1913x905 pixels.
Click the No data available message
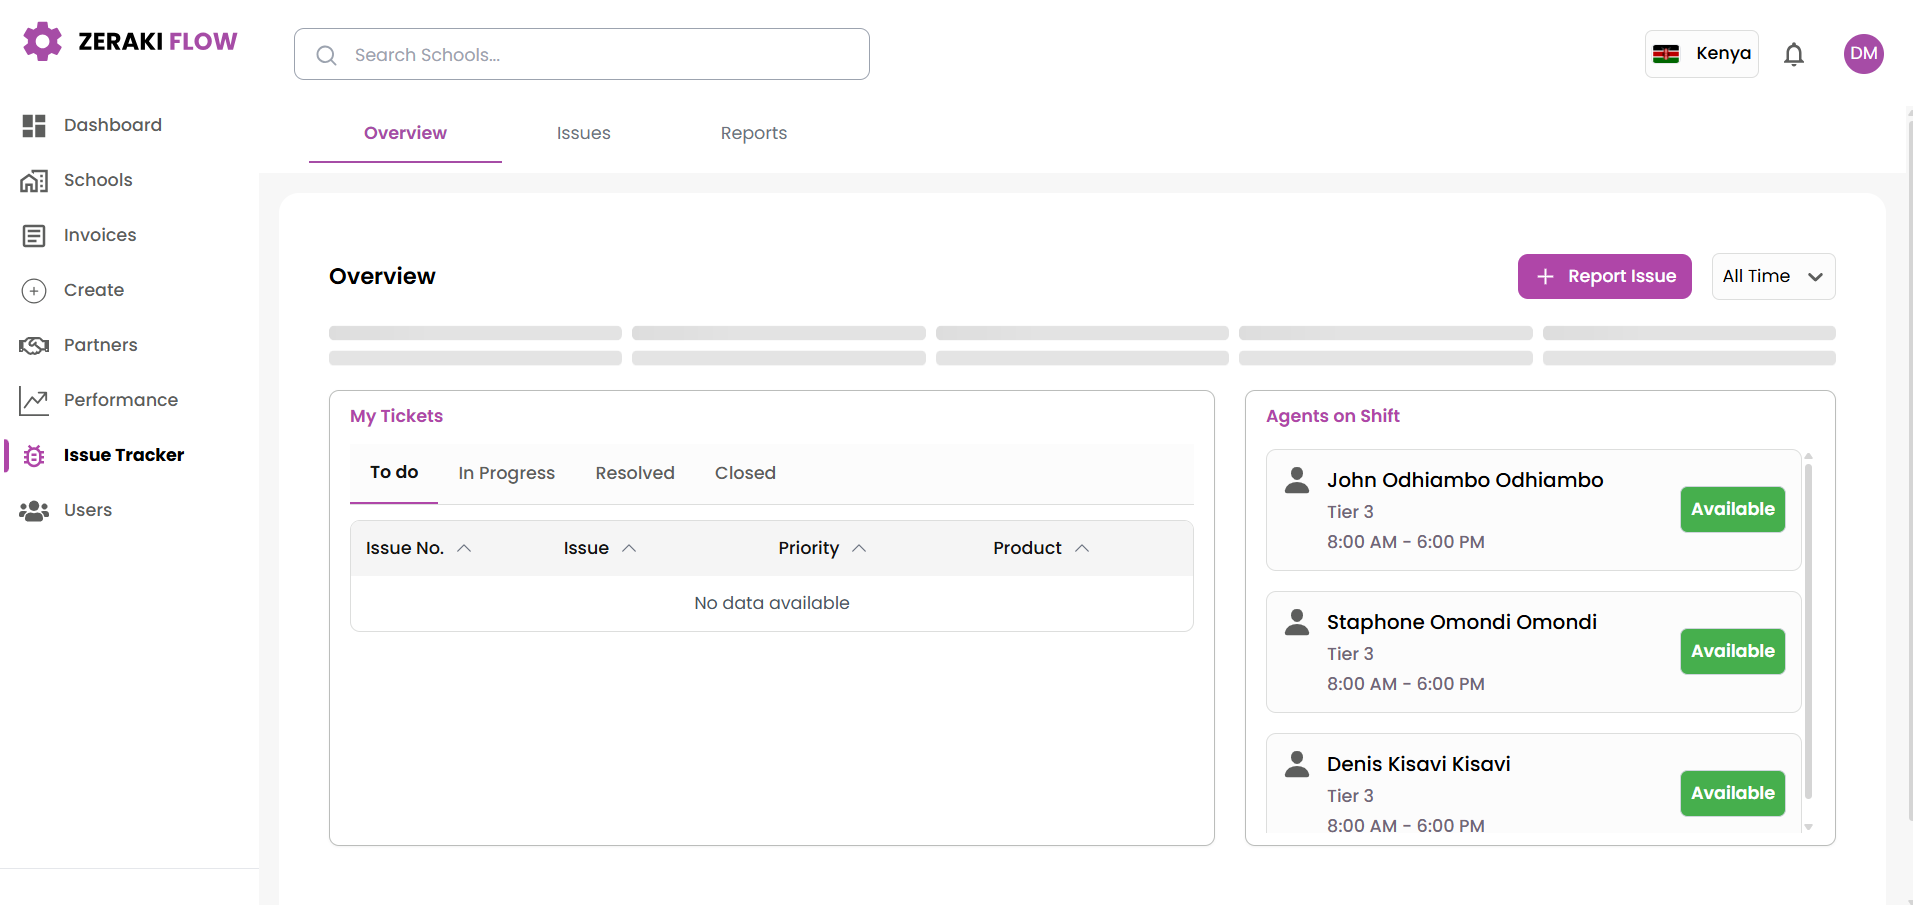[x=772, y=603]
